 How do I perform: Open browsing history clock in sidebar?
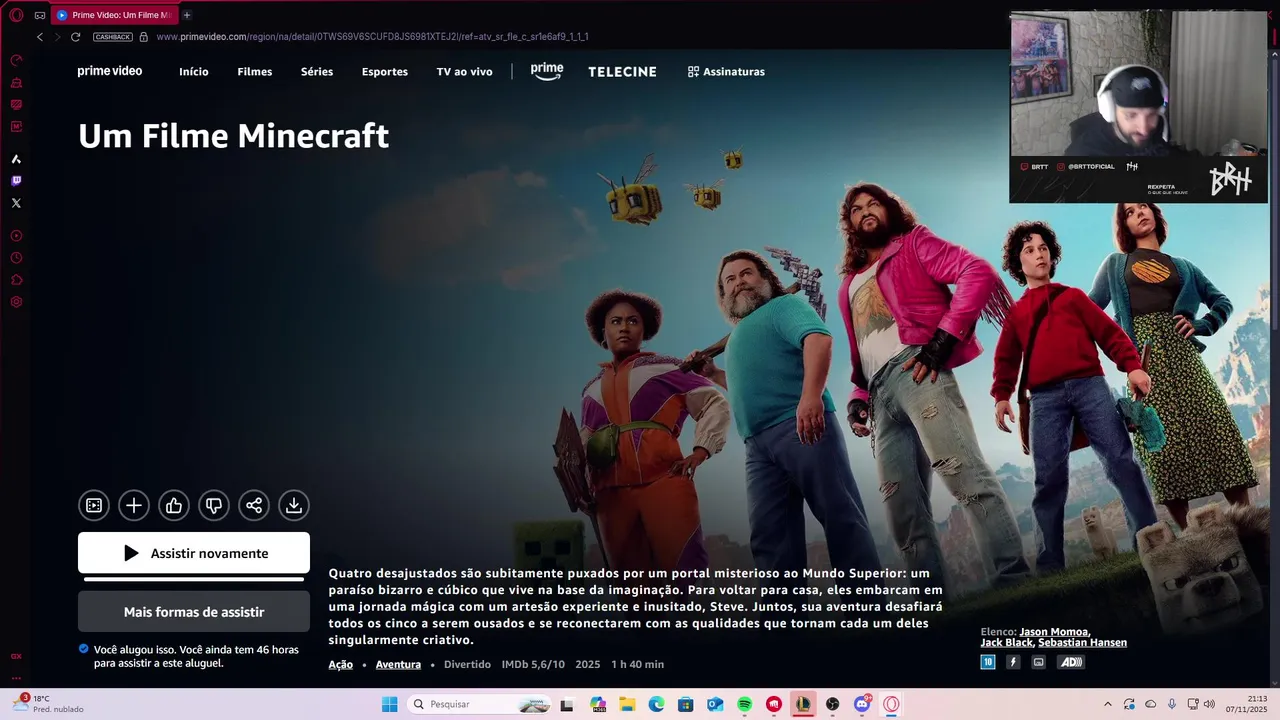coord(16,258)
